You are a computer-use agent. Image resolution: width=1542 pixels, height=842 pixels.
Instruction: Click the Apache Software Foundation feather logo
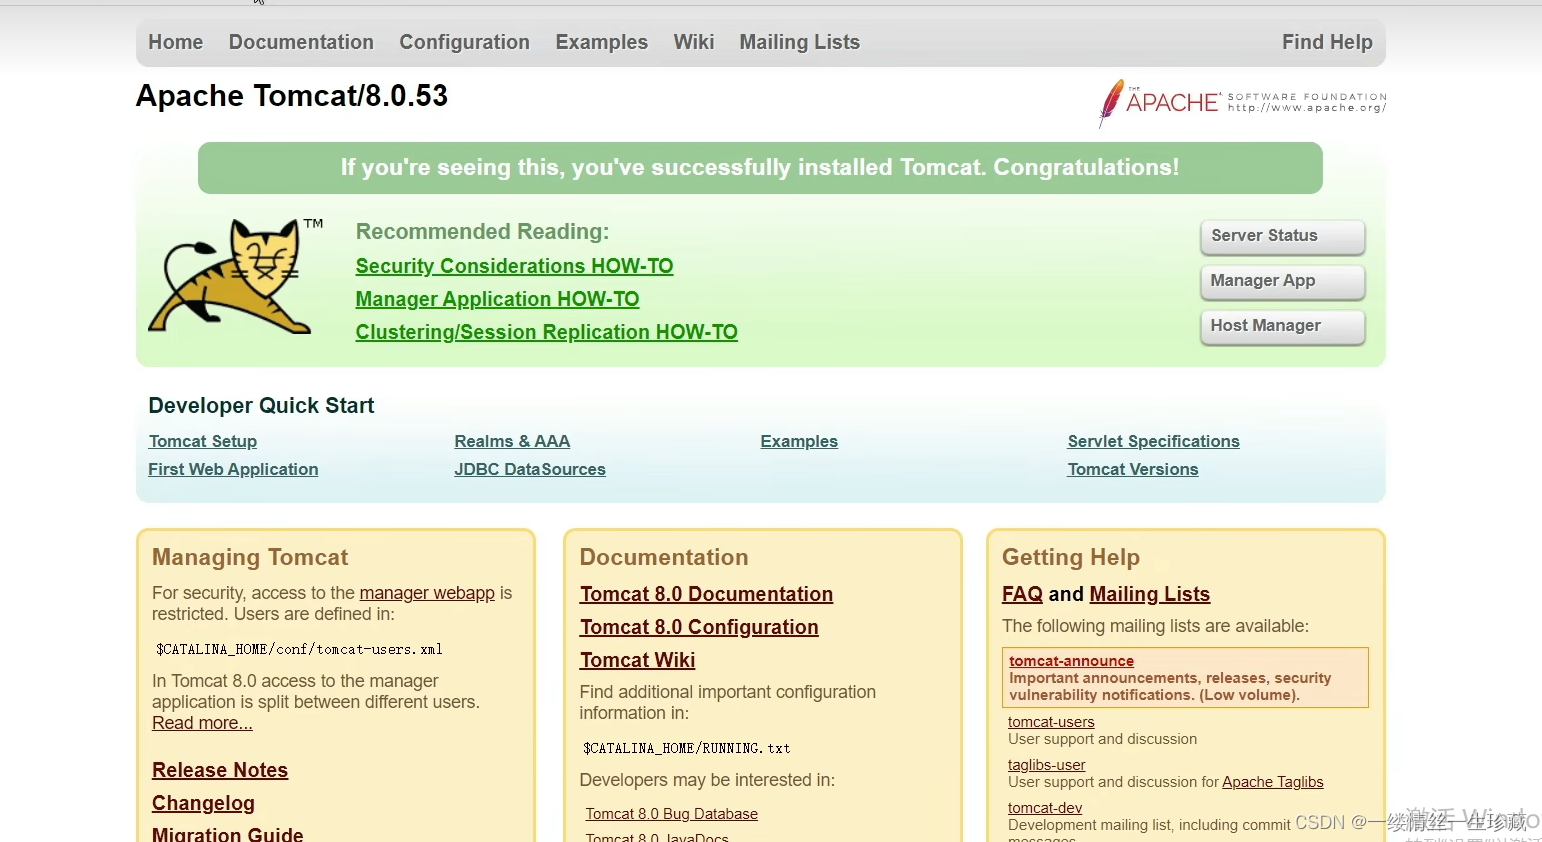tap(1241, 103)
